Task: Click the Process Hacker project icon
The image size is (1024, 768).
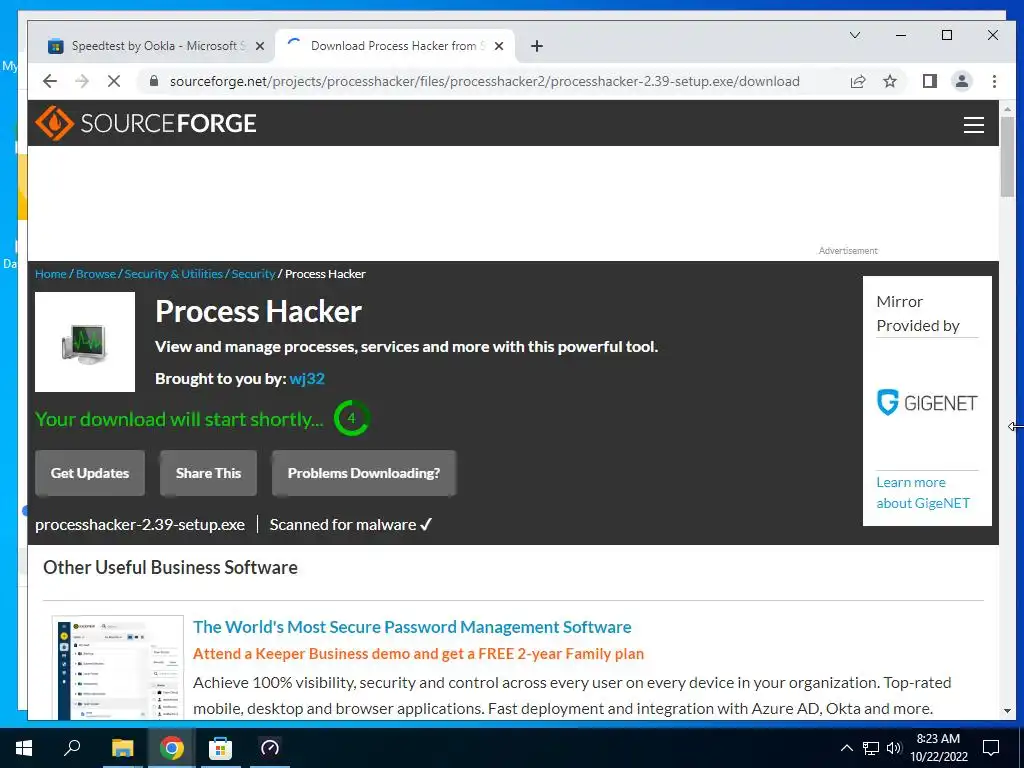Action: 85,342
